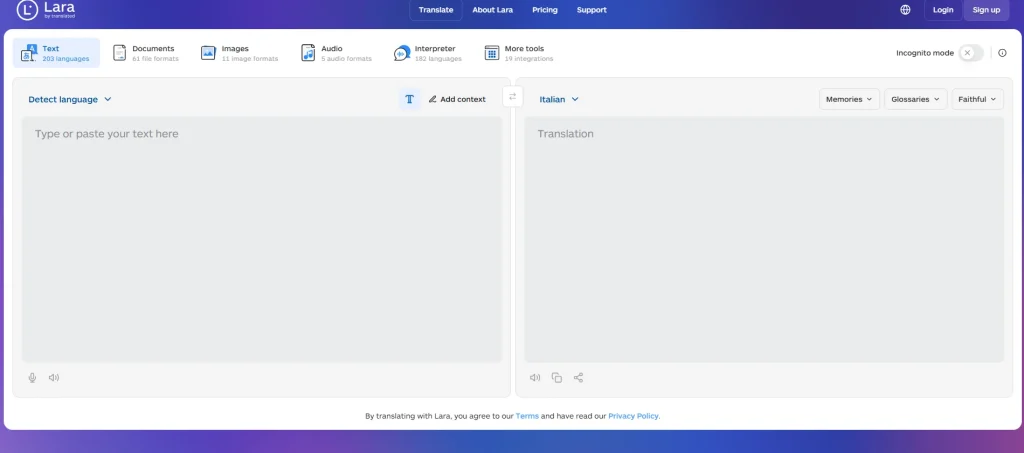Play source text audio with speaker icon
This screenshot has width=1024, height=453.
pos(54,377)
